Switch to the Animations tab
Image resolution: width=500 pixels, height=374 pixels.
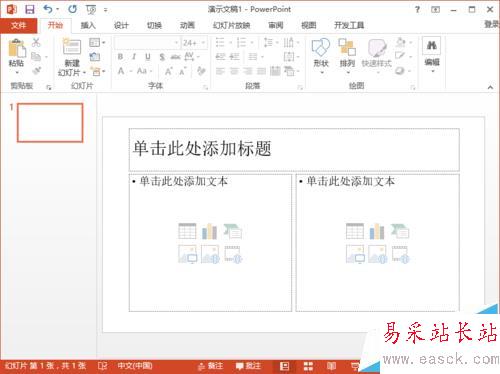(x=187, y=25)
